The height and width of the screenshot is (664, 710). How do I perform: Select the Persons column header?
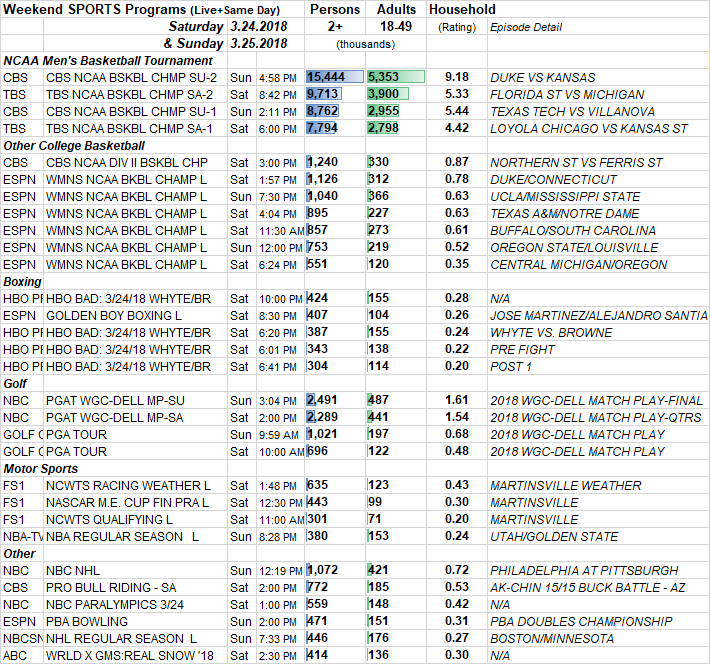(x=335, y=10)
